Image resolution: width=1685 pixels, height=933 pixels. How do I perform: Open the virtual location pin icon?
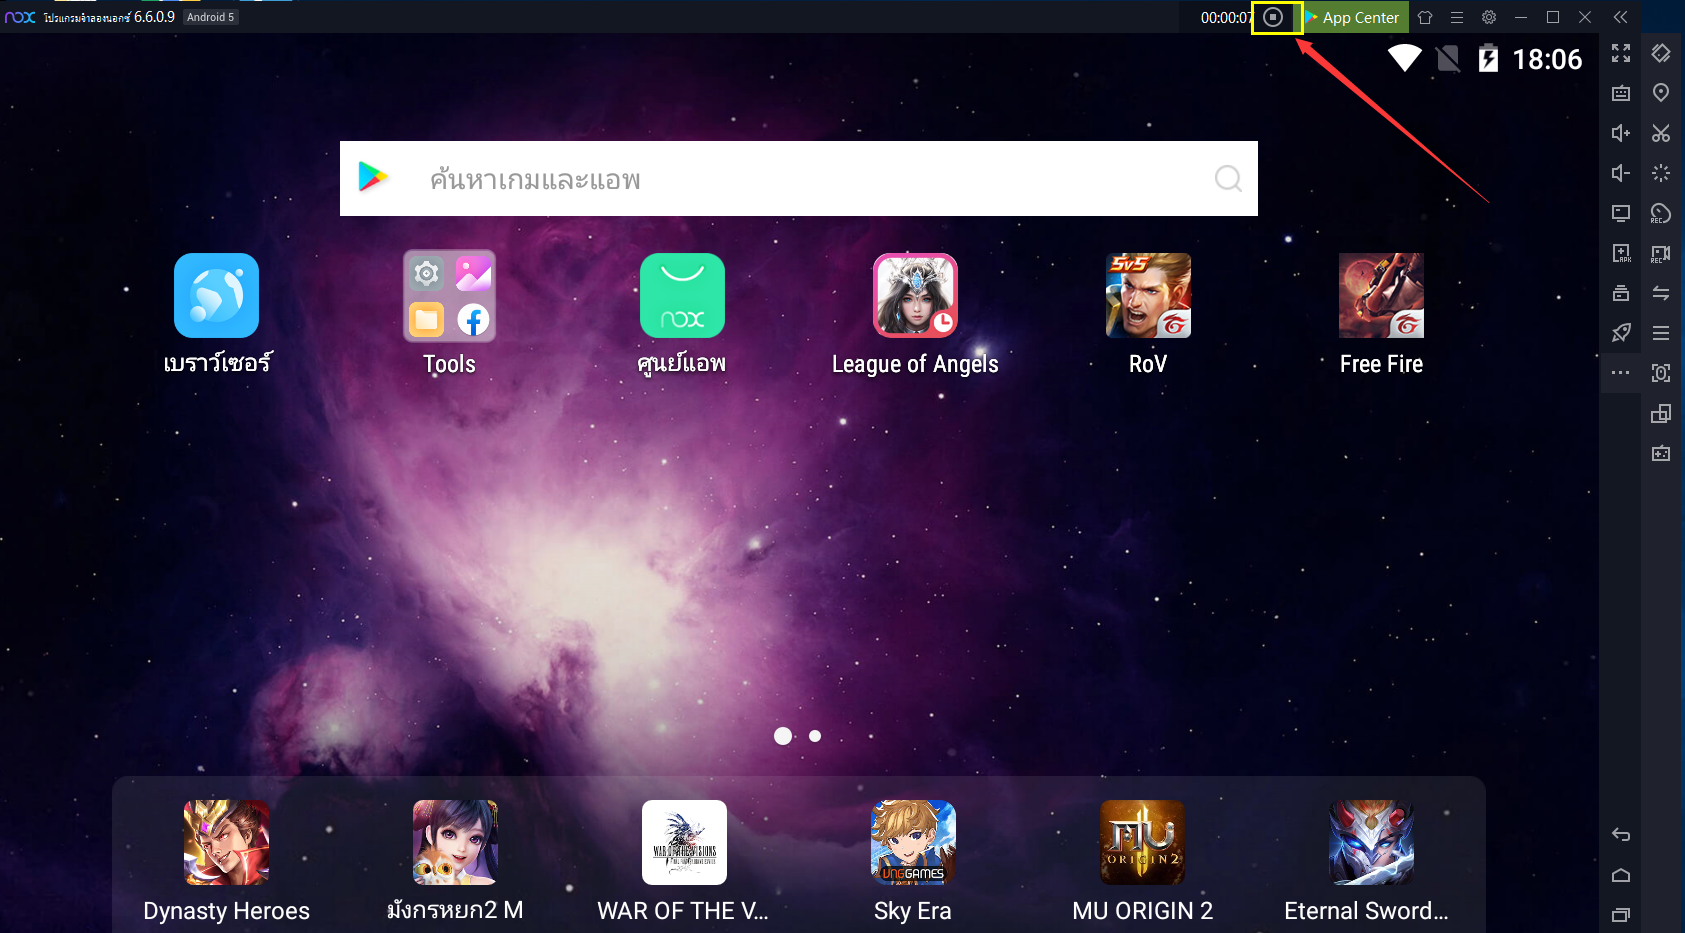click(1661, 93)
